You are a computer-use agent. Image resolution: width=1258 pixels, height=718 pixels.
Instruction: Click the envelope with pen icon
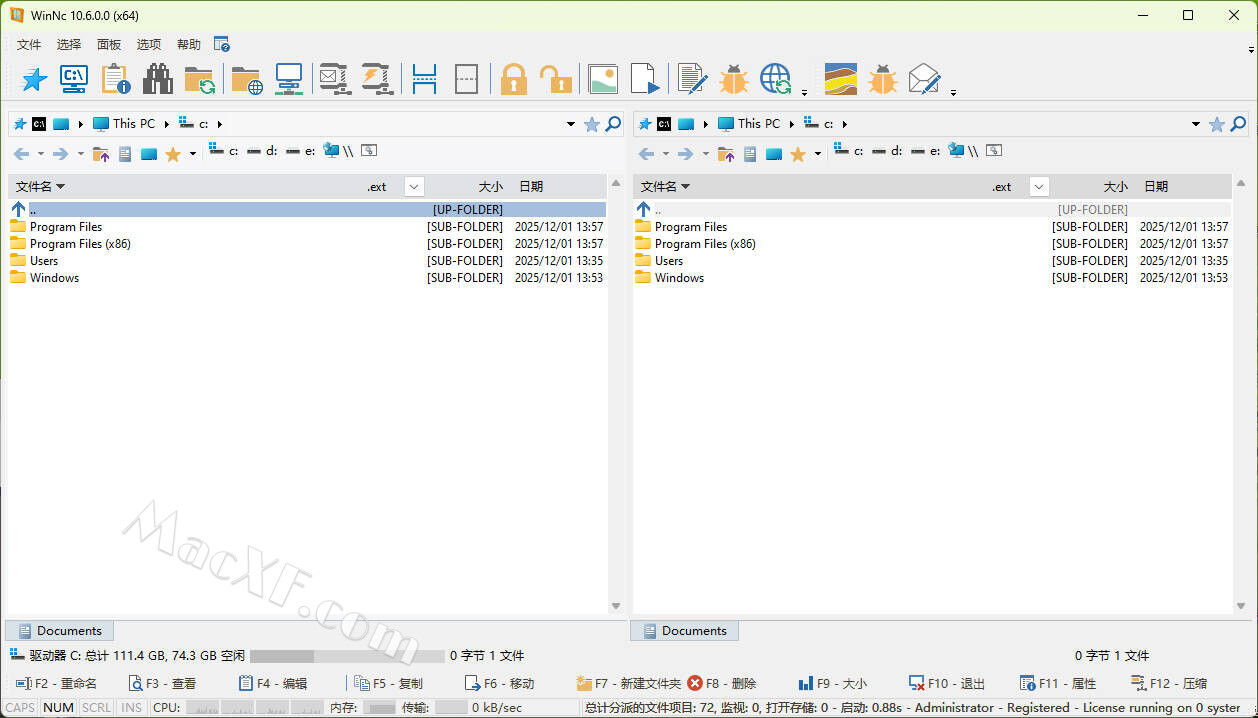click(x=925, y=79)
